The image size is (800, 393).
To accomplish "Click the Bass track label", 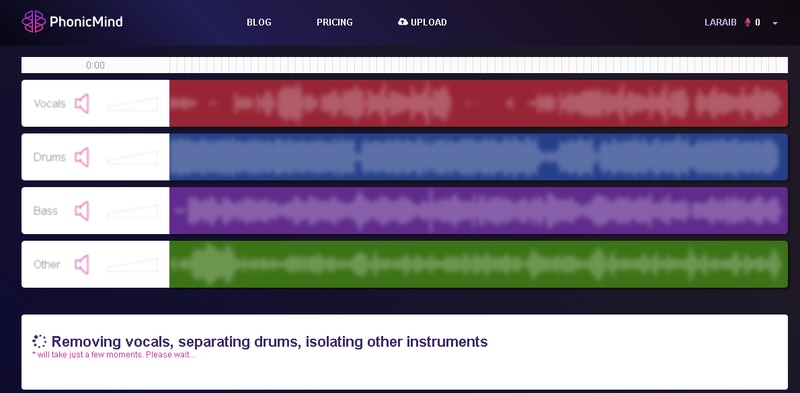I will click(45, 211).
